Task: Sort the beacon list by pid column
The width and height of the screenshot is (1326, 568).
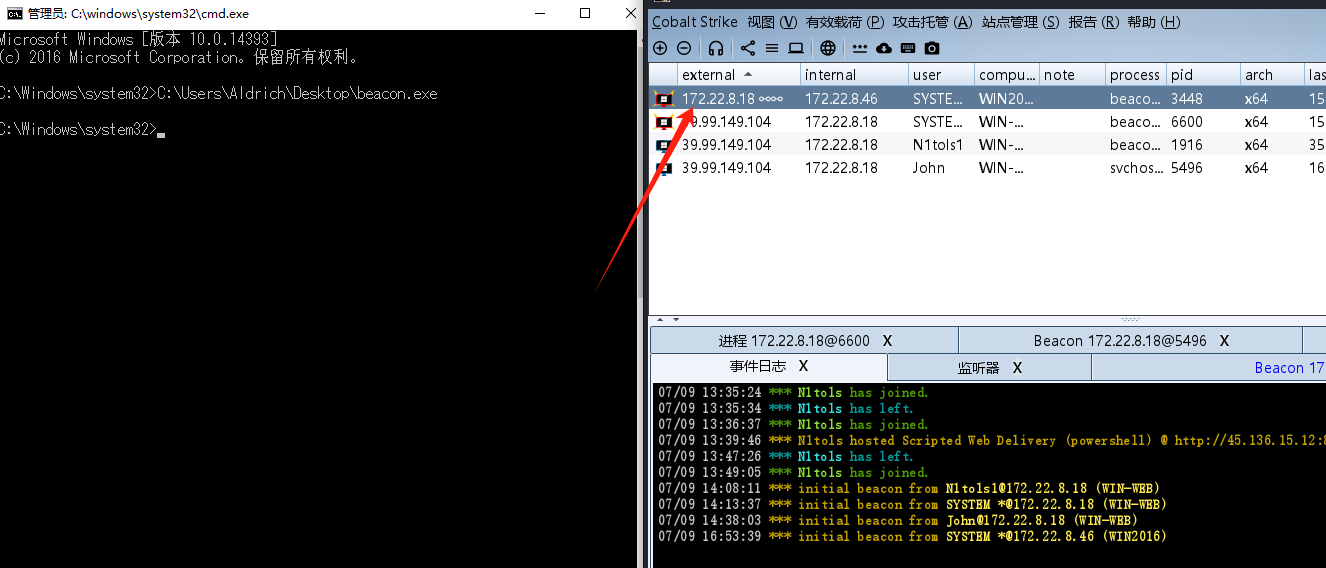Action: 1182,75
